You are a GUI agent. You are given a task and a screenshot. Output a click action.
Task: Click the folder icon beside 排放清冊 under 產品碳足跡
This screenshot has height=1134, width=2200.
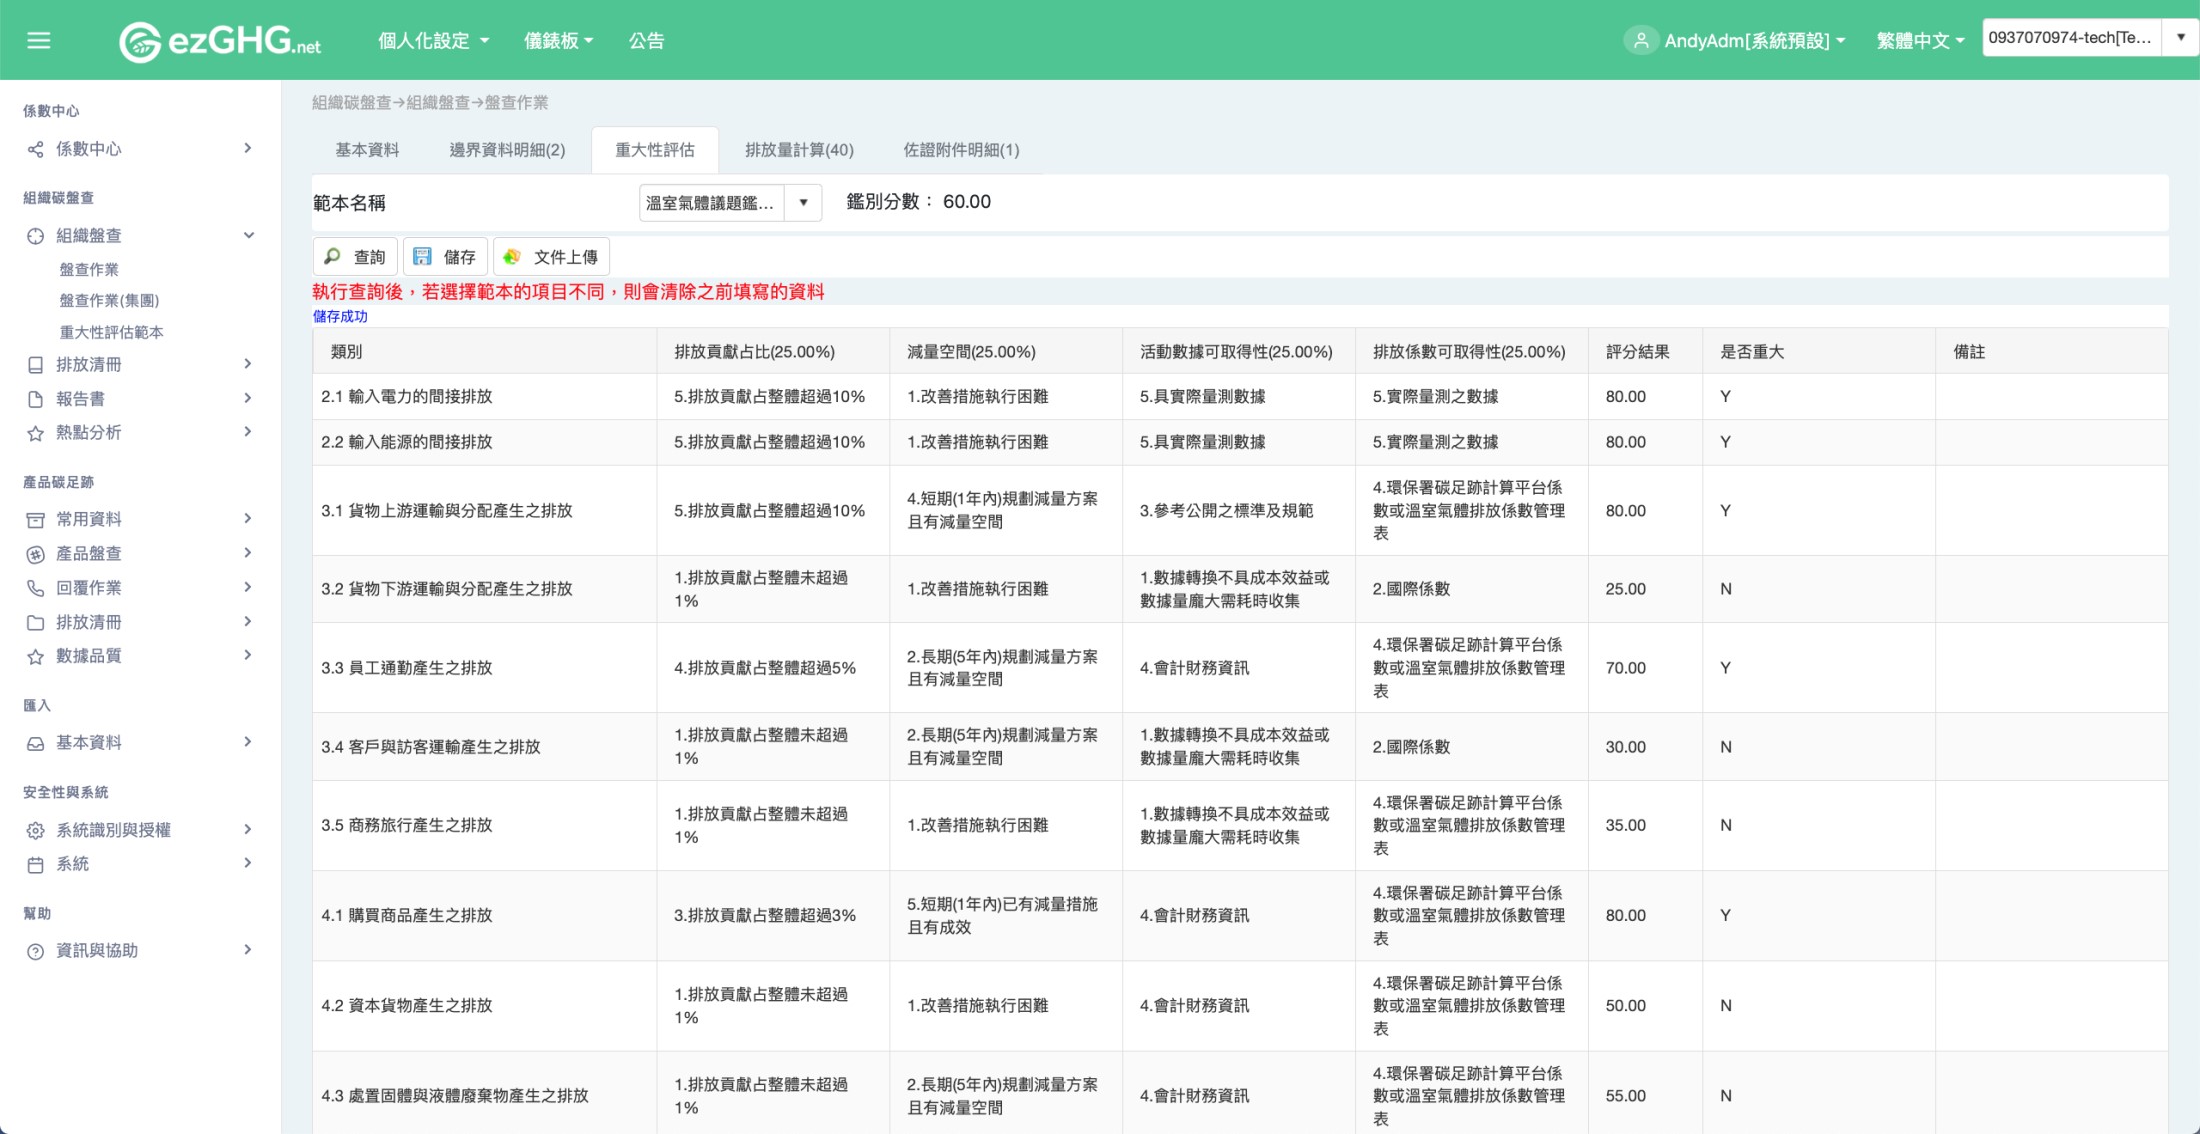click(35, 622)
